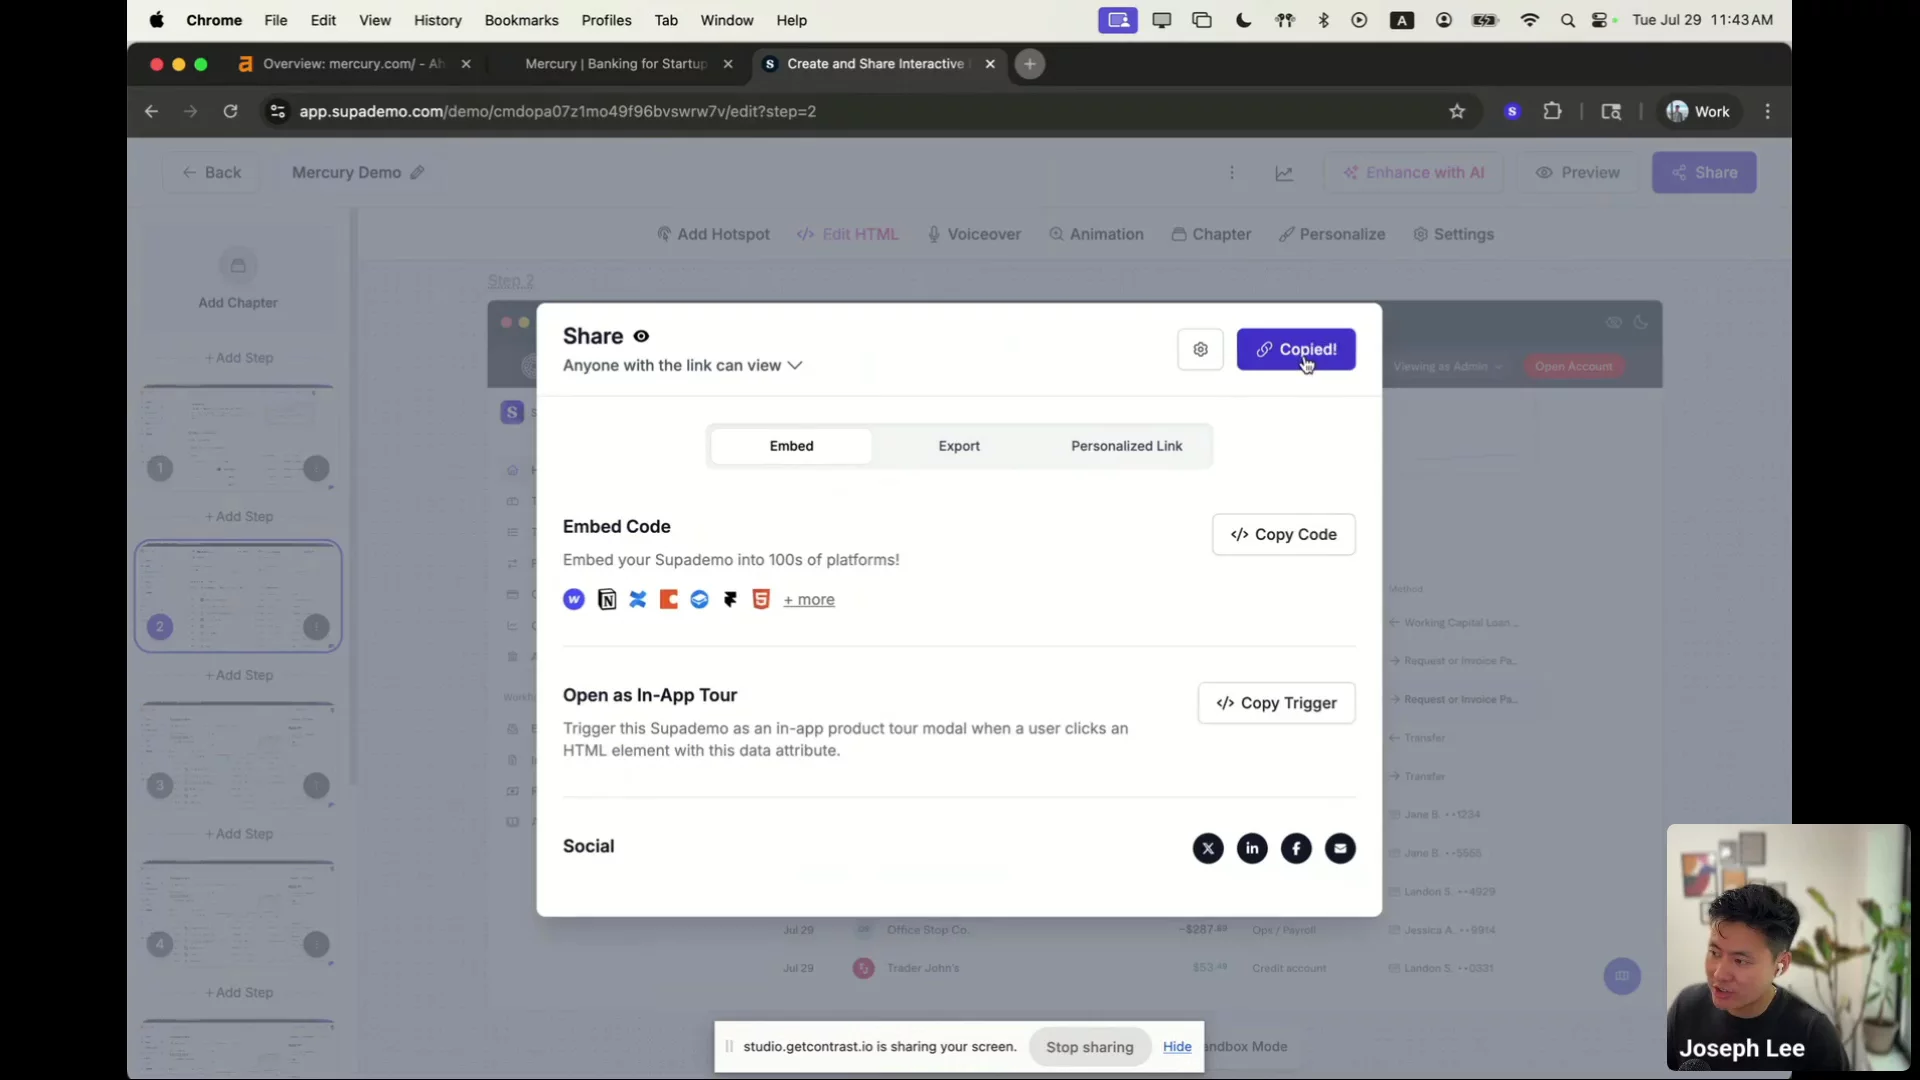Select the orange-red platform icon
1920x1080 pixels.
[669, 599]
